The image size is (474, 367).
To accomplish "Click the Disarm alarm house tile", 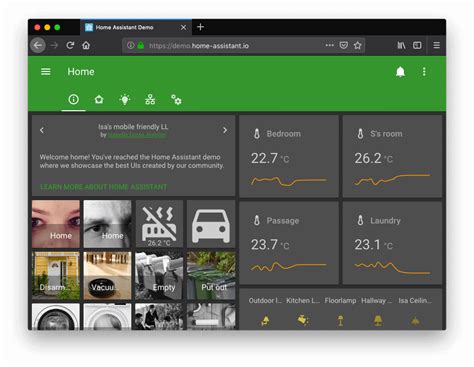I will coord(56,276).
